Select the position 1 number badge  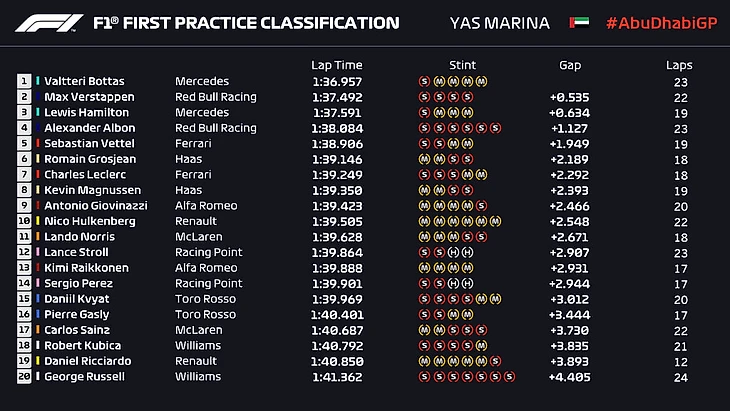pyautogui.click(x=24, y=81)
